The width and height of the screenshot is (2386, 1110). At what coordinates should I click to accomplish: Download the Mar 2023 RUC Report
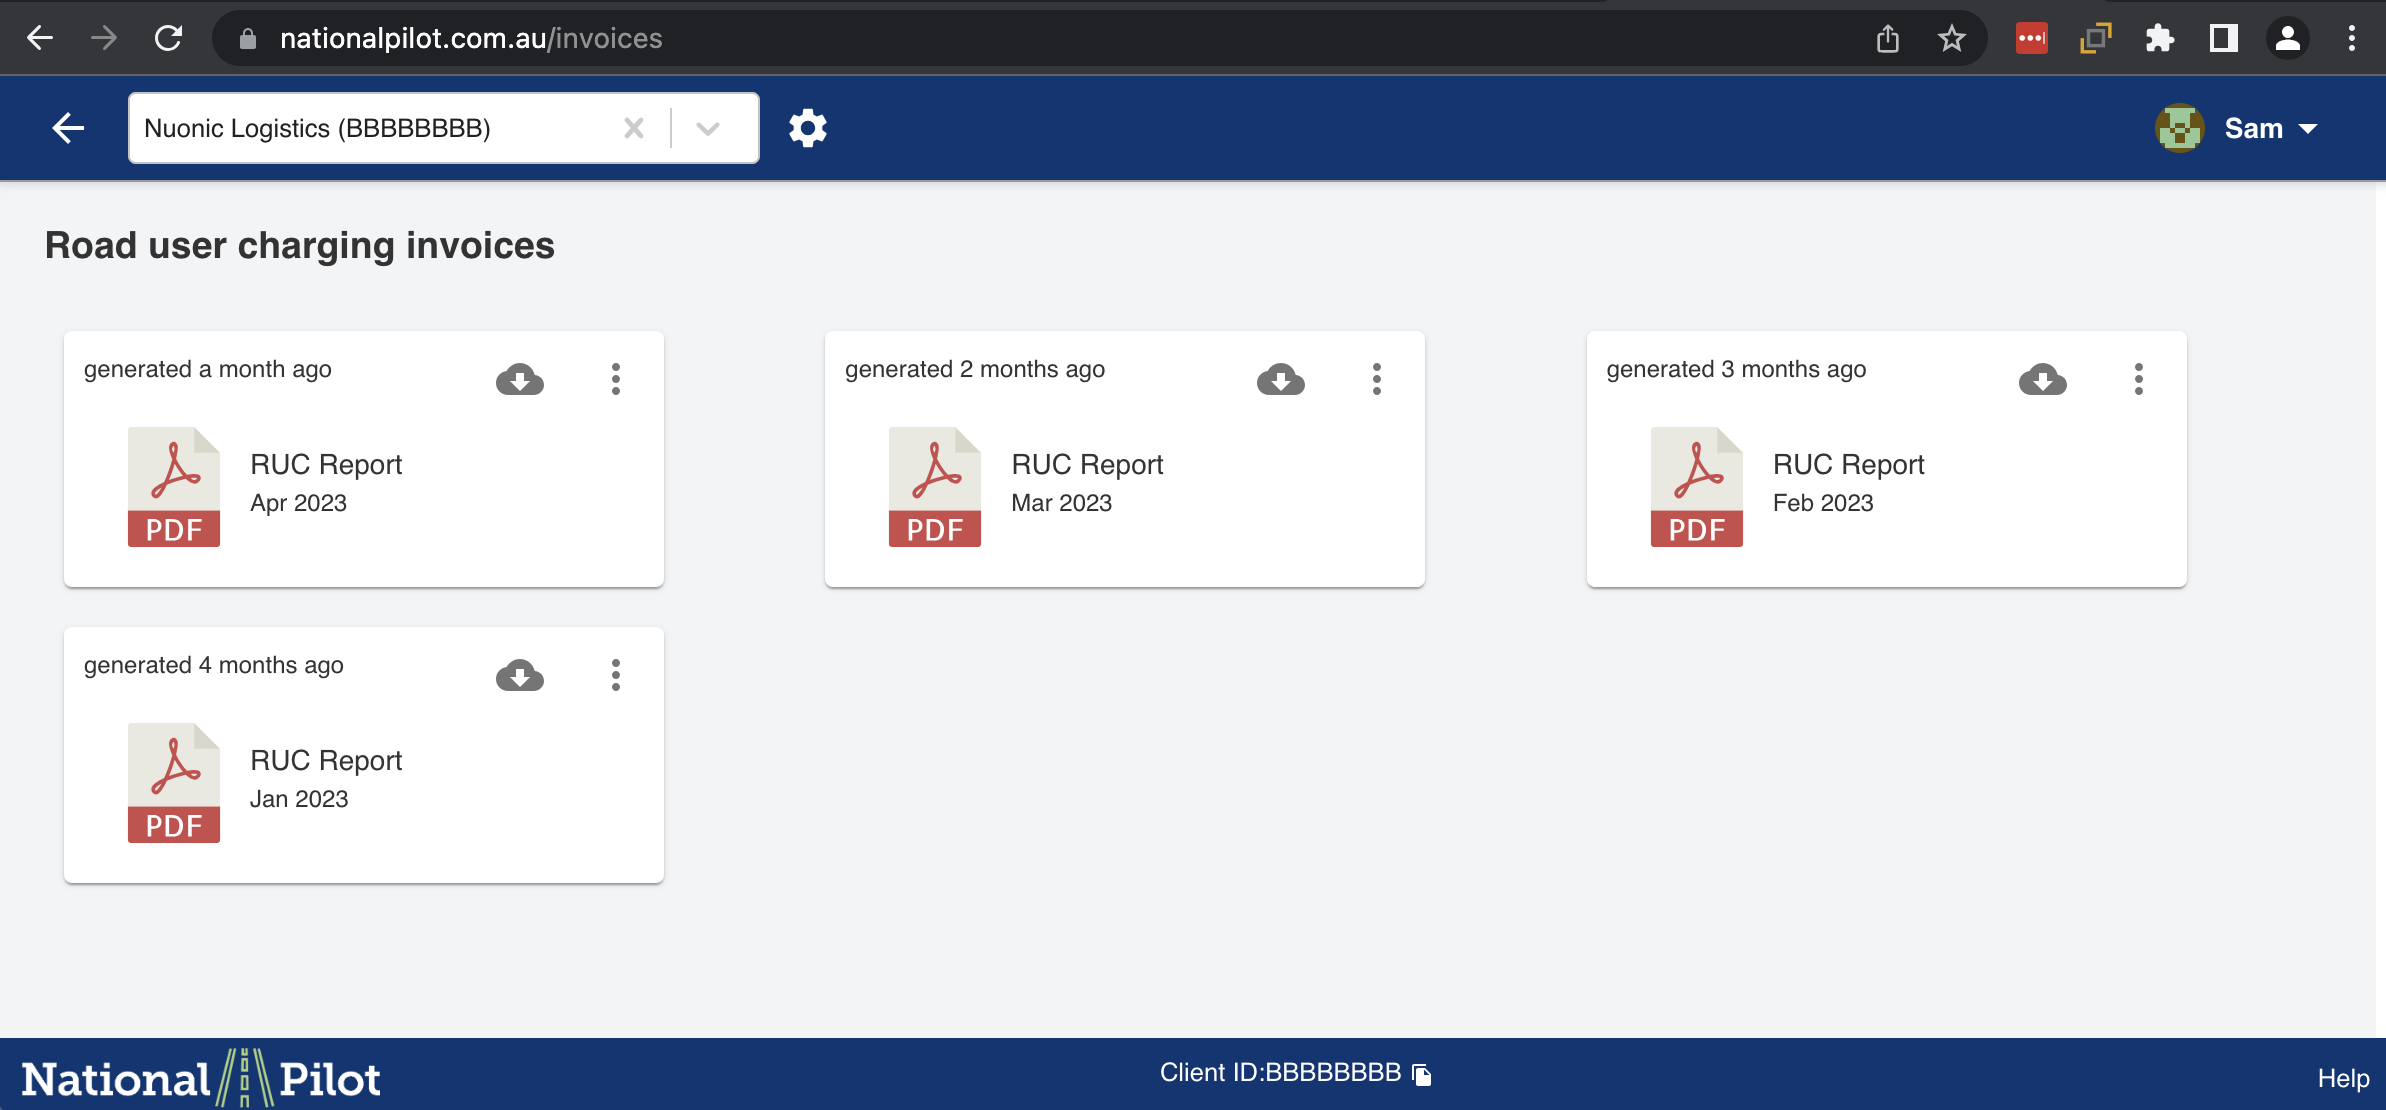(x=1280, y=379)
